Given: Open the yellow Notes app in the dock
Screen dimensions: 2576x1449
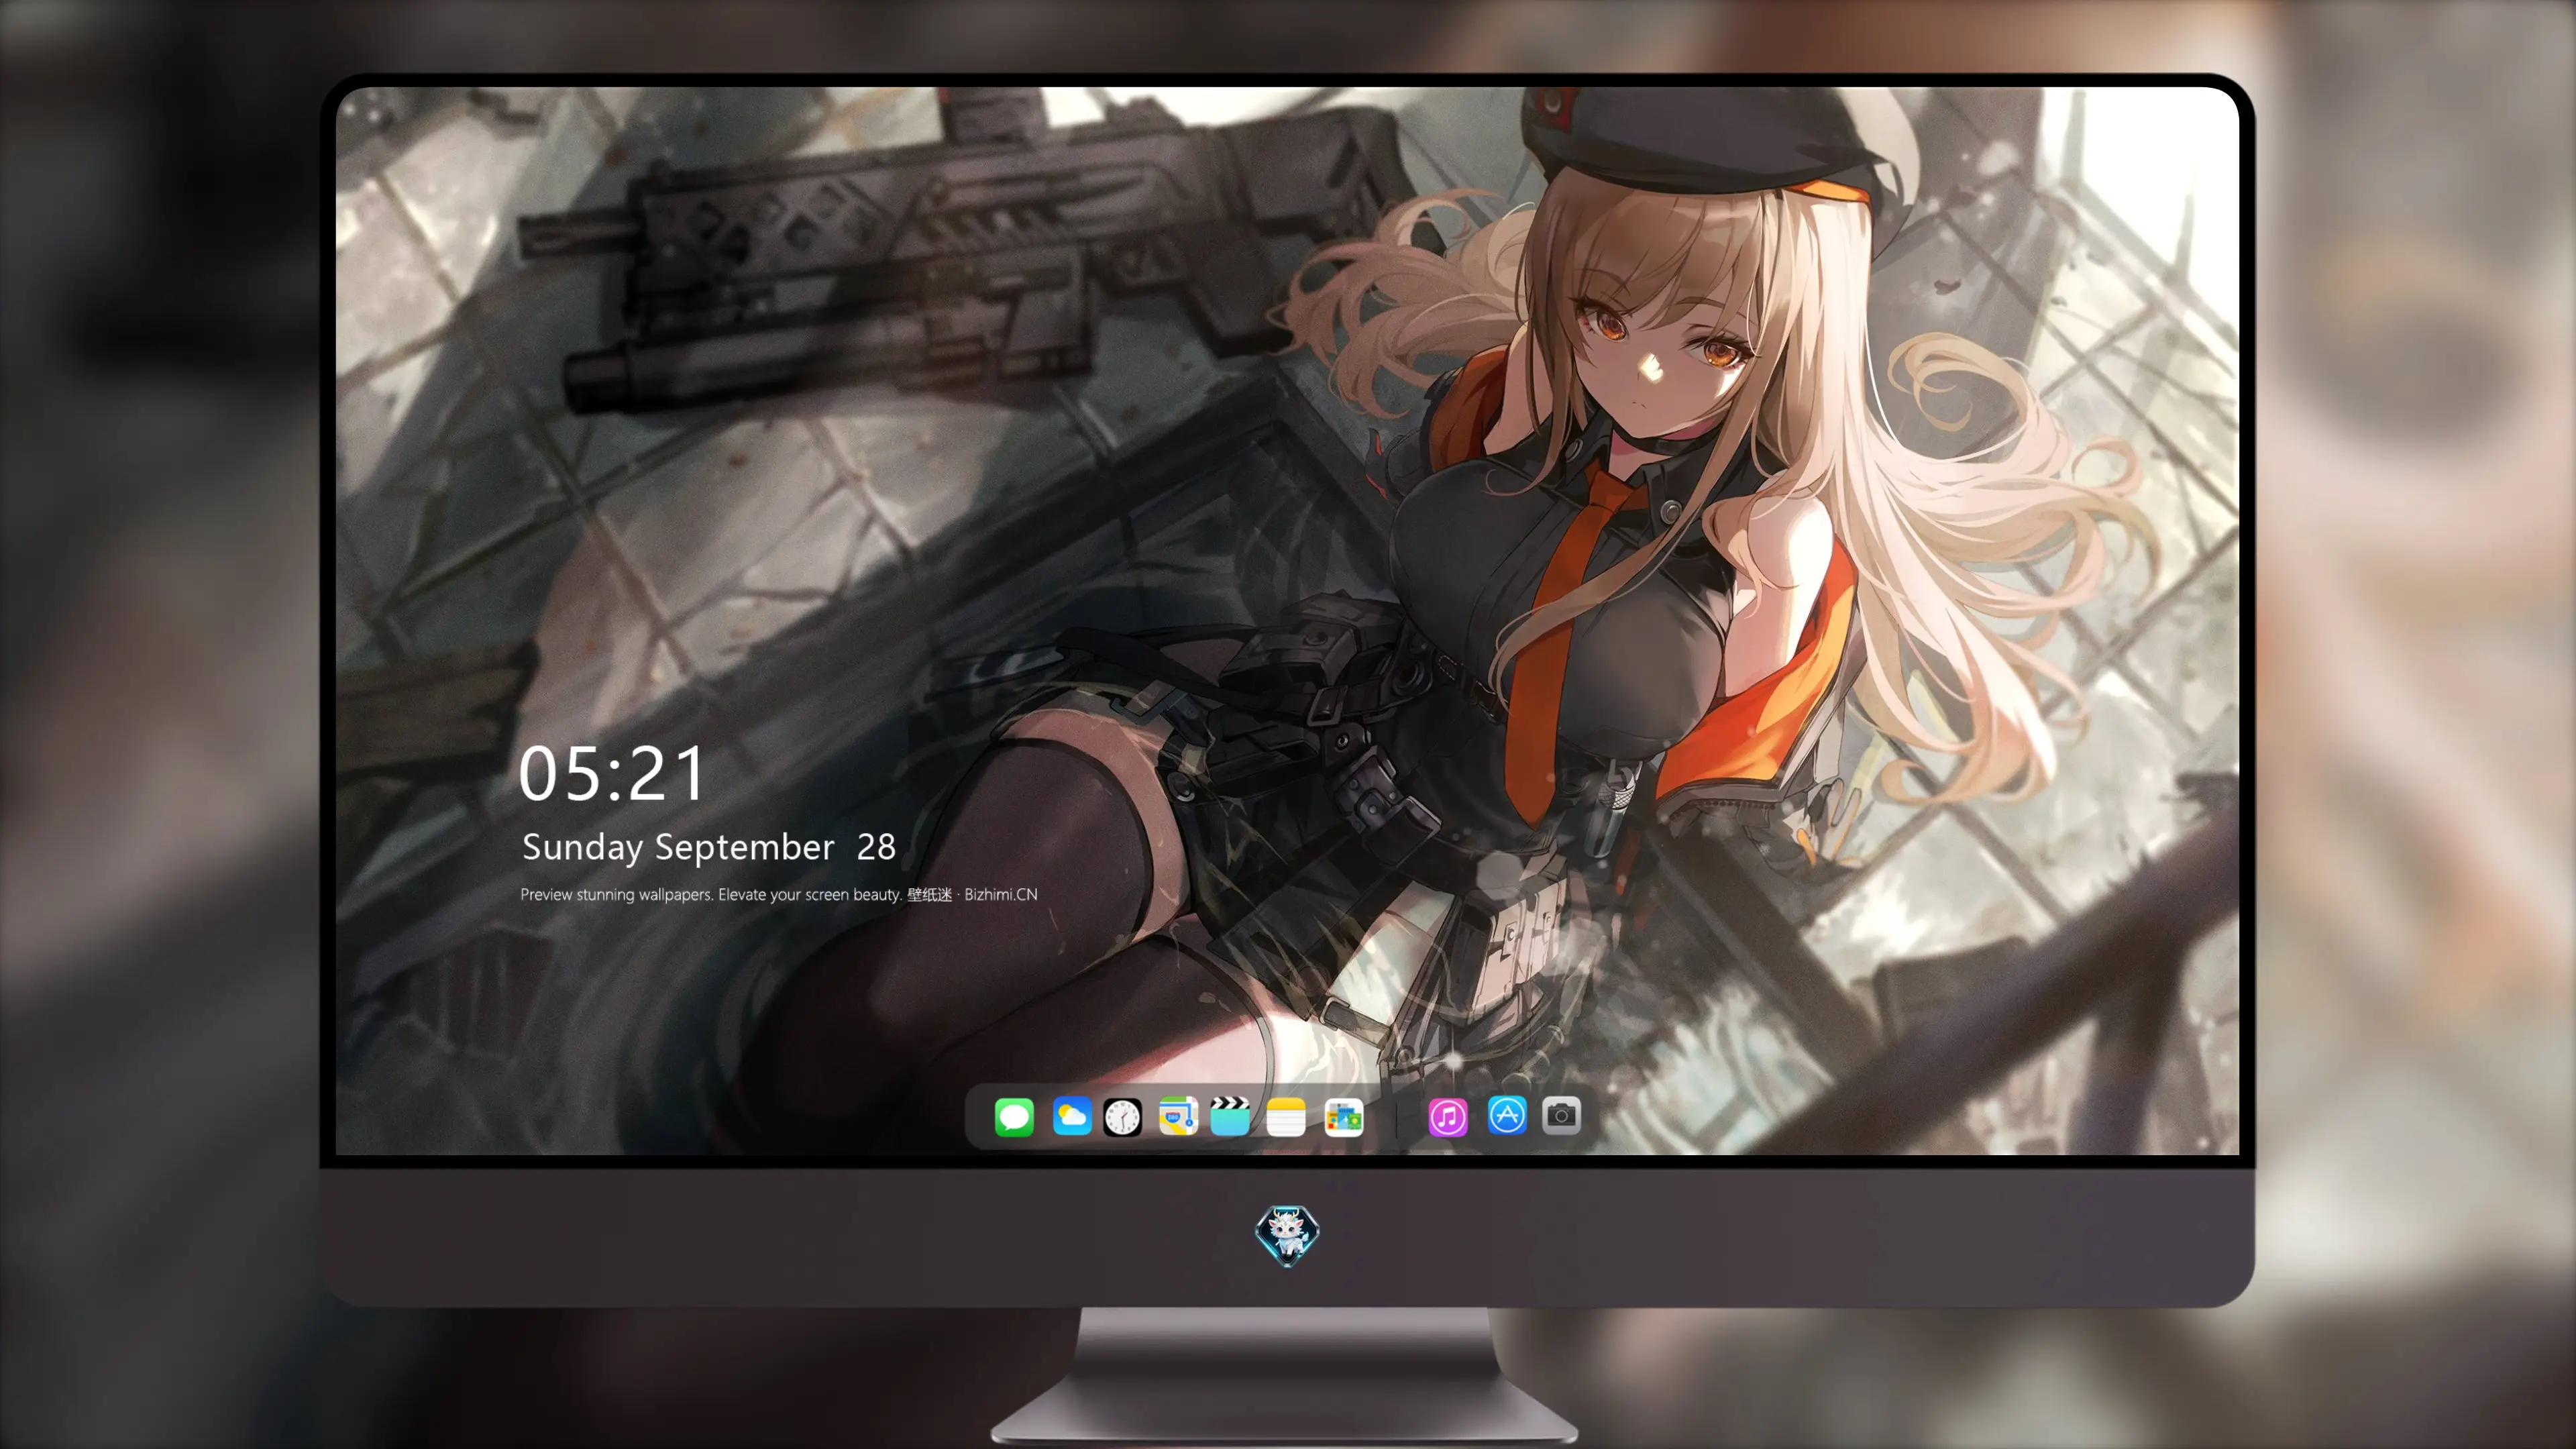Looking at the screenshot, I should point(1286,1116).
